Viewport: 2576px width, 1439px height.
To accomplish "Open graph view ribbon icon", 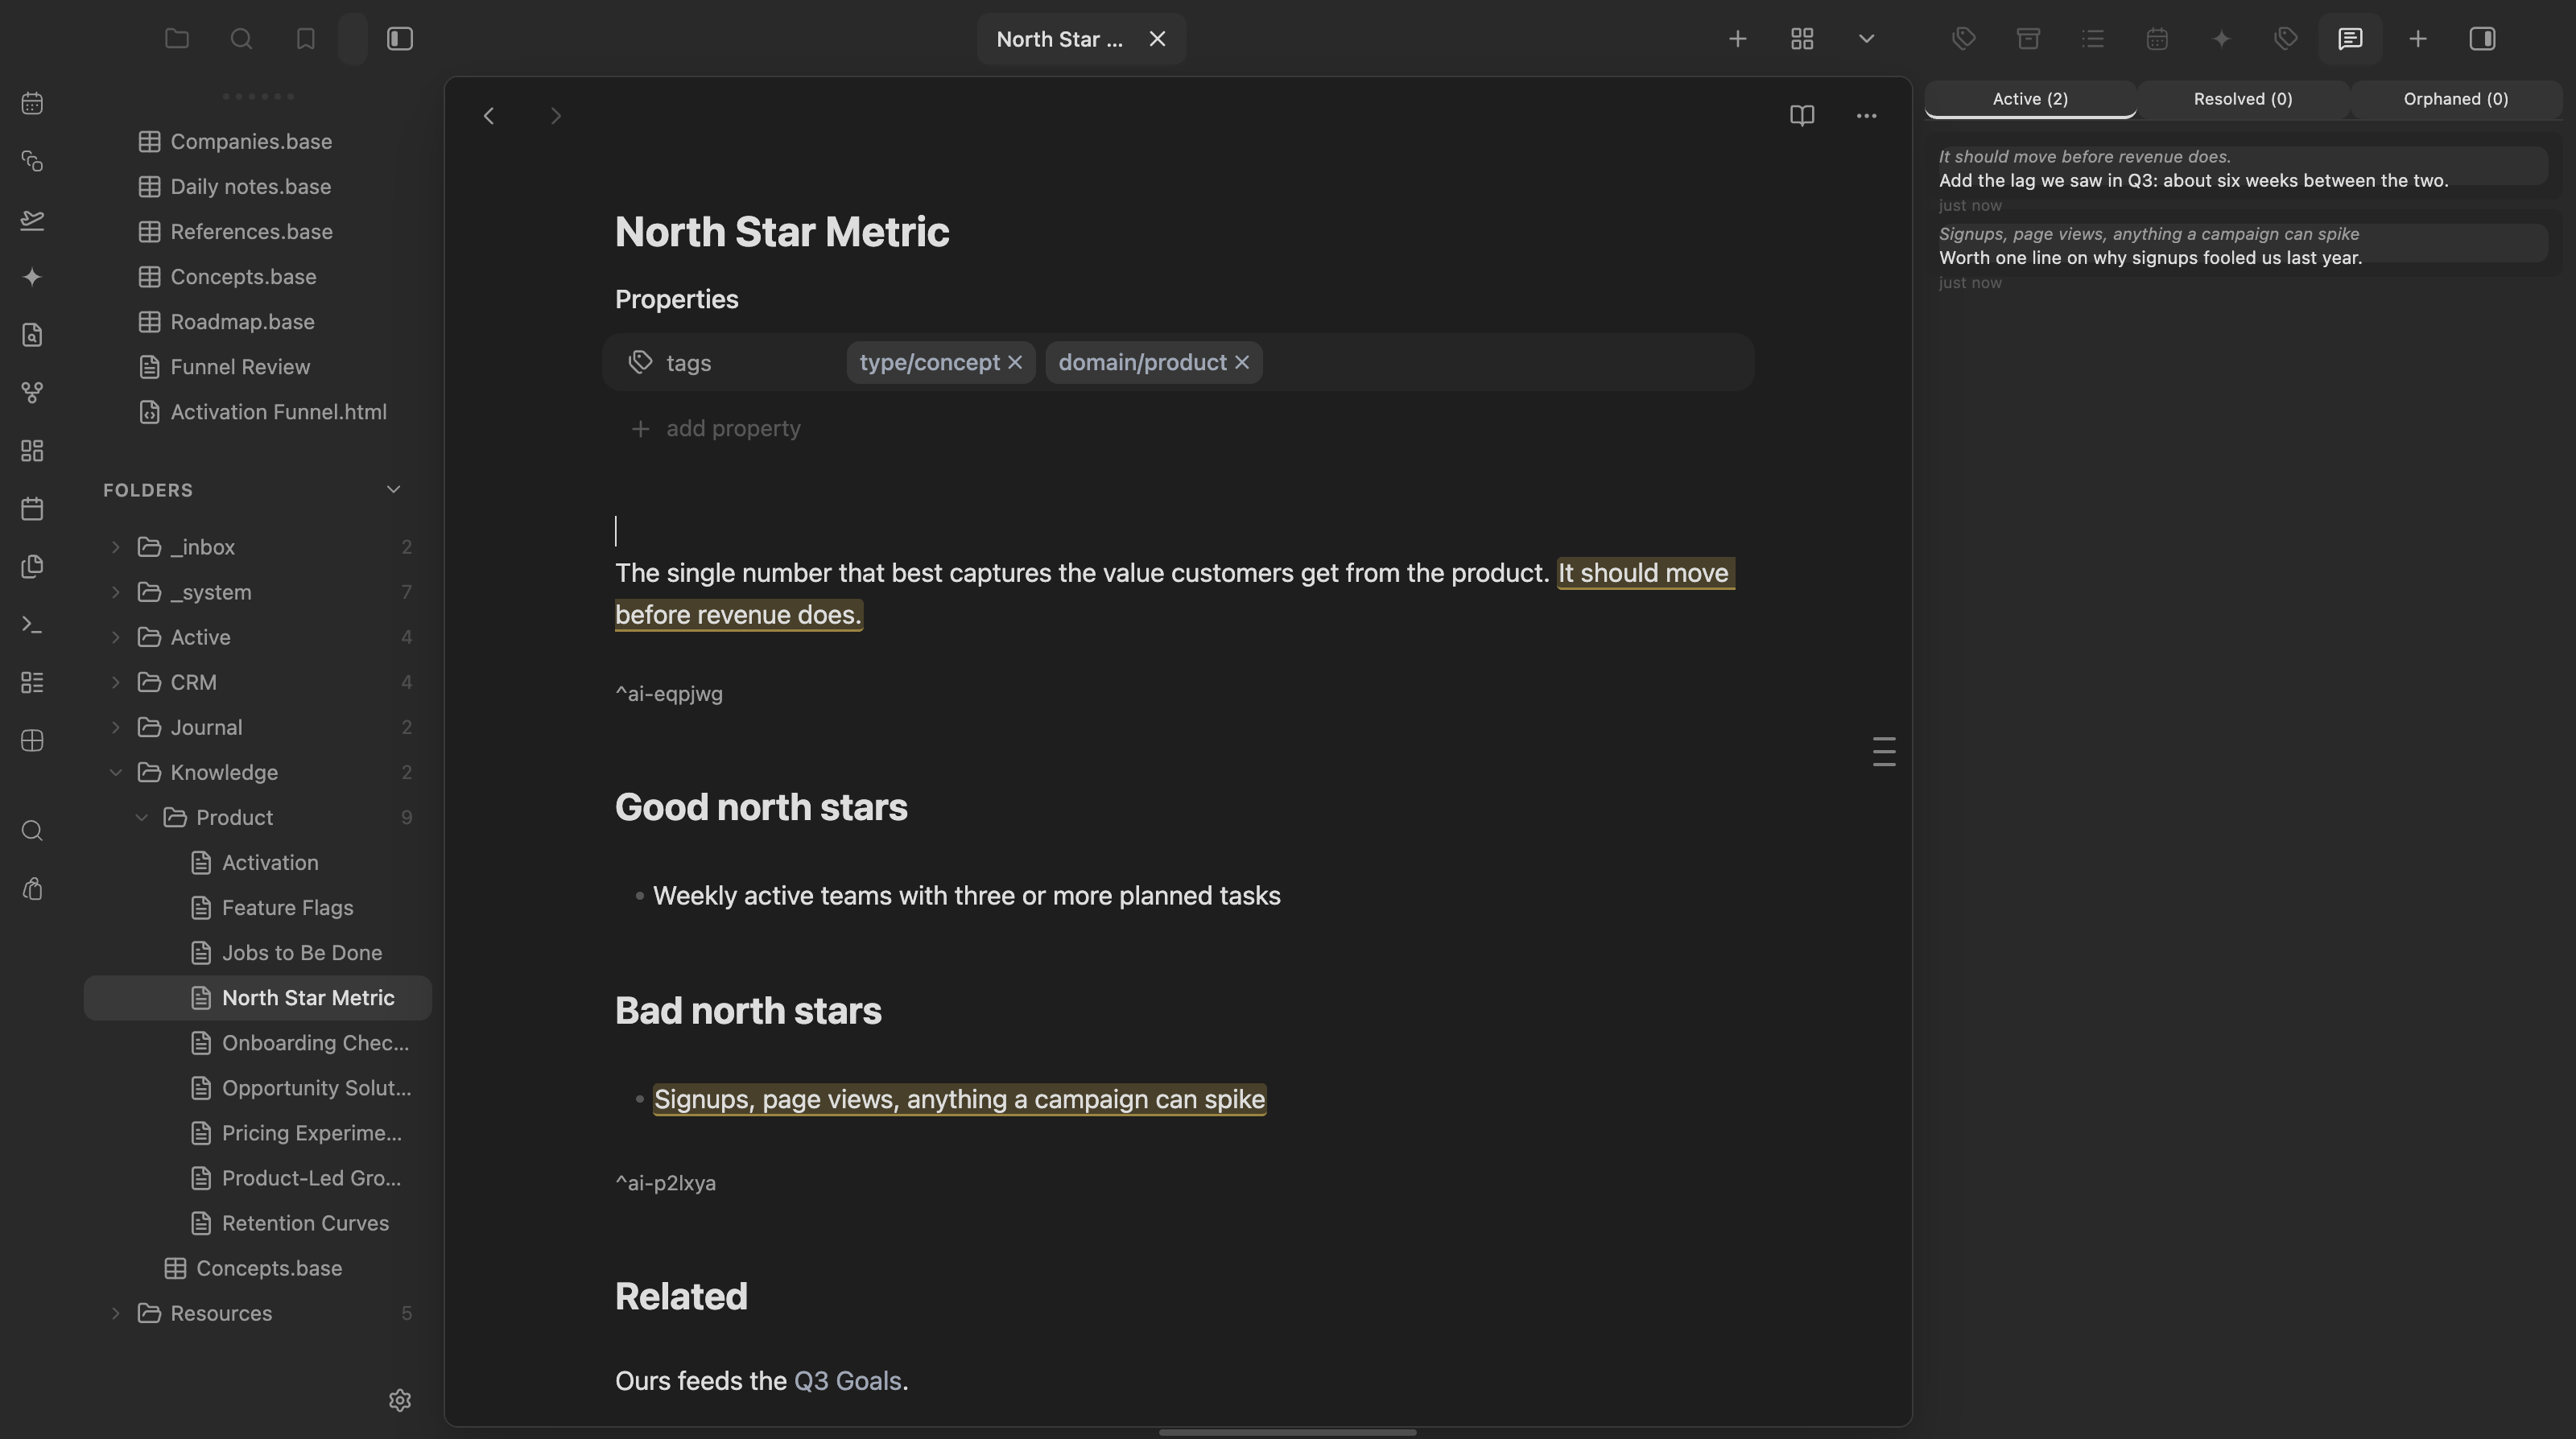I will [32, 393].
